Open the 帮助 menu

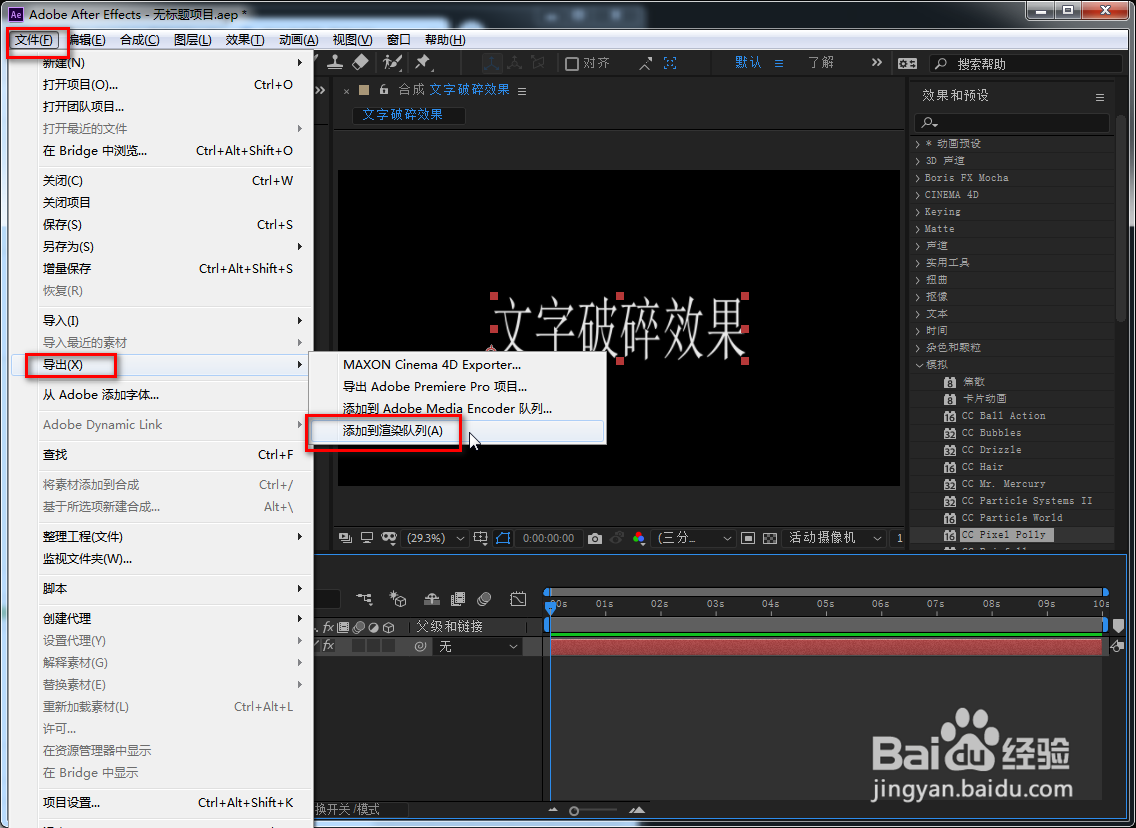[444, 39]
